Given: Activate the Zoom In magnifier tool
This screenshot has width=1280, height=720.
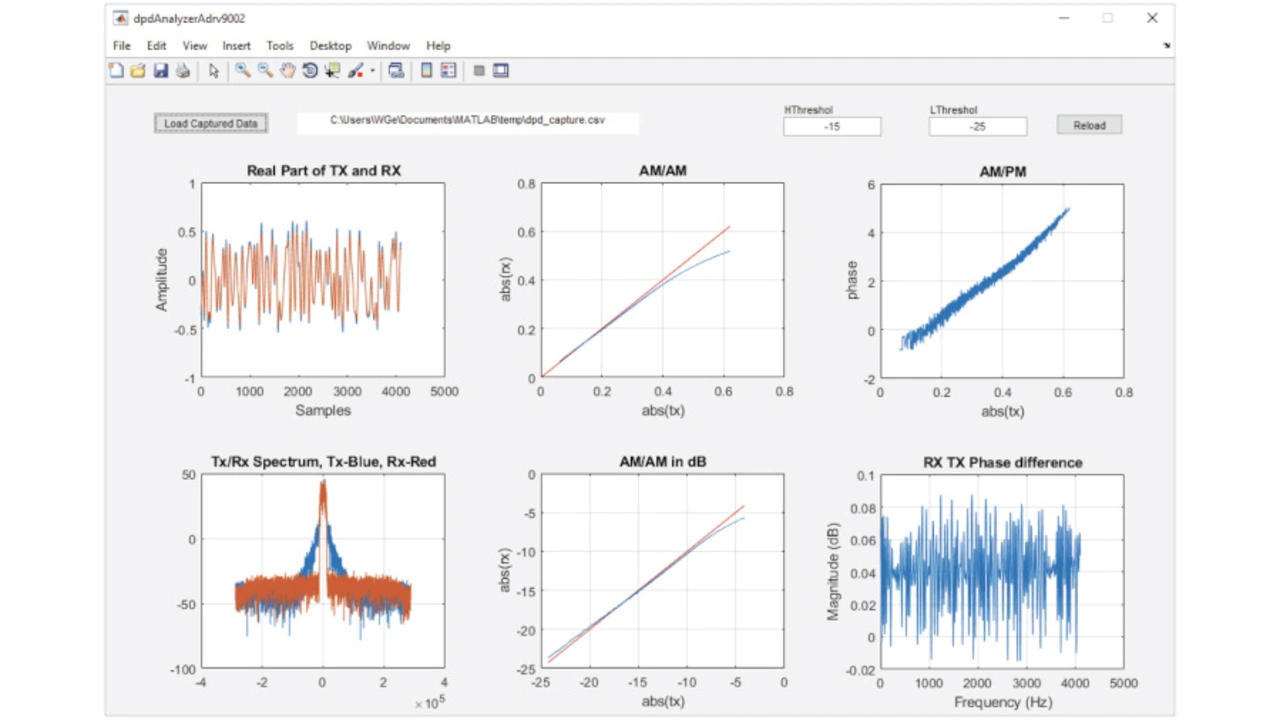Looking at the screenshot, I should pos(242,71).
